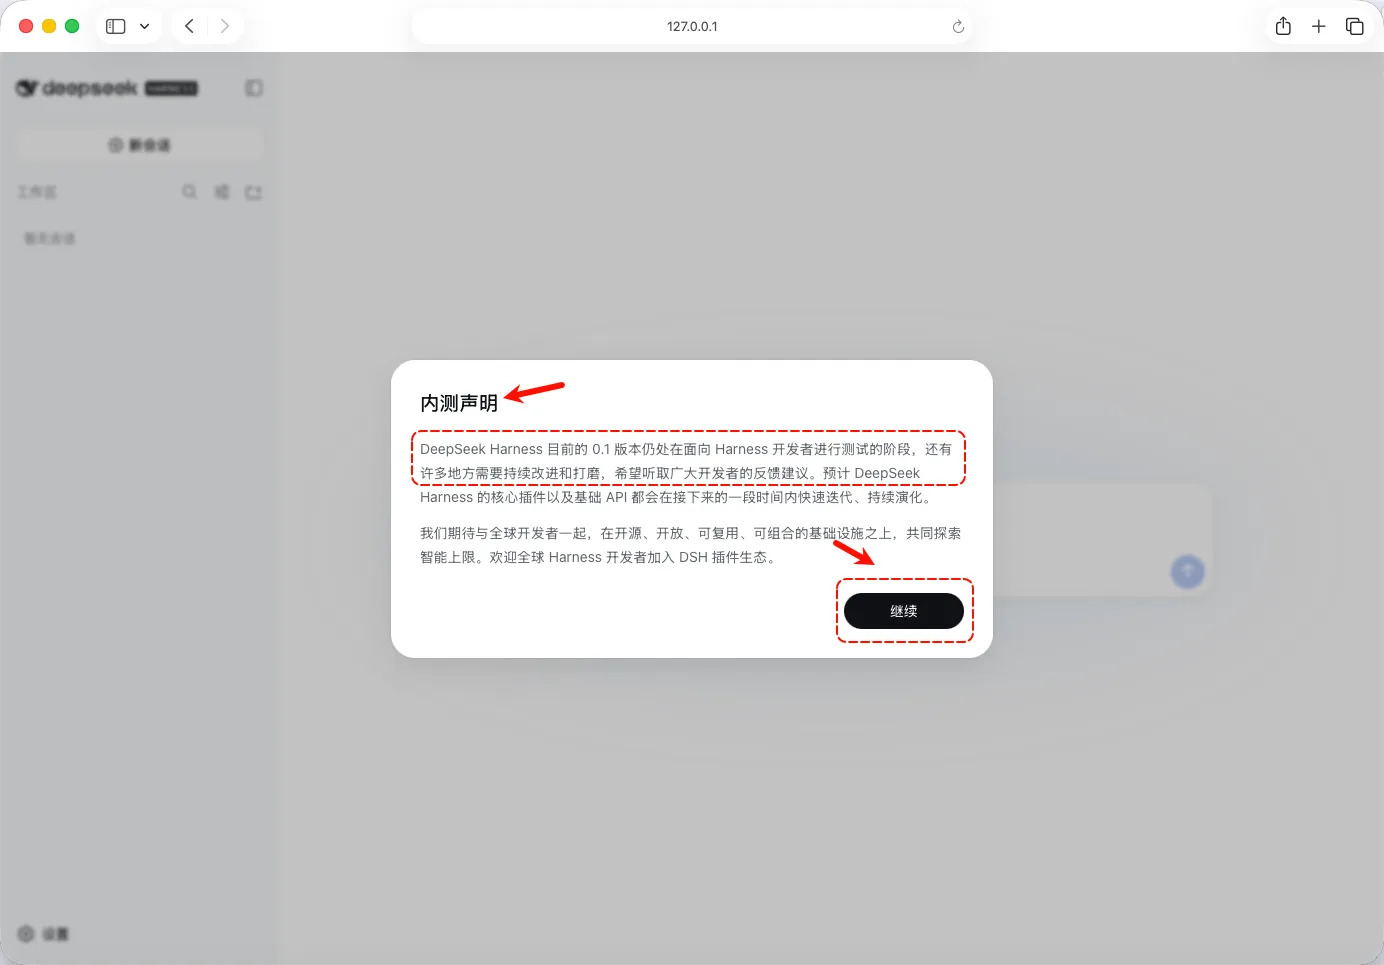Click the 继续 button in the dialog

[x=904, y=611]
